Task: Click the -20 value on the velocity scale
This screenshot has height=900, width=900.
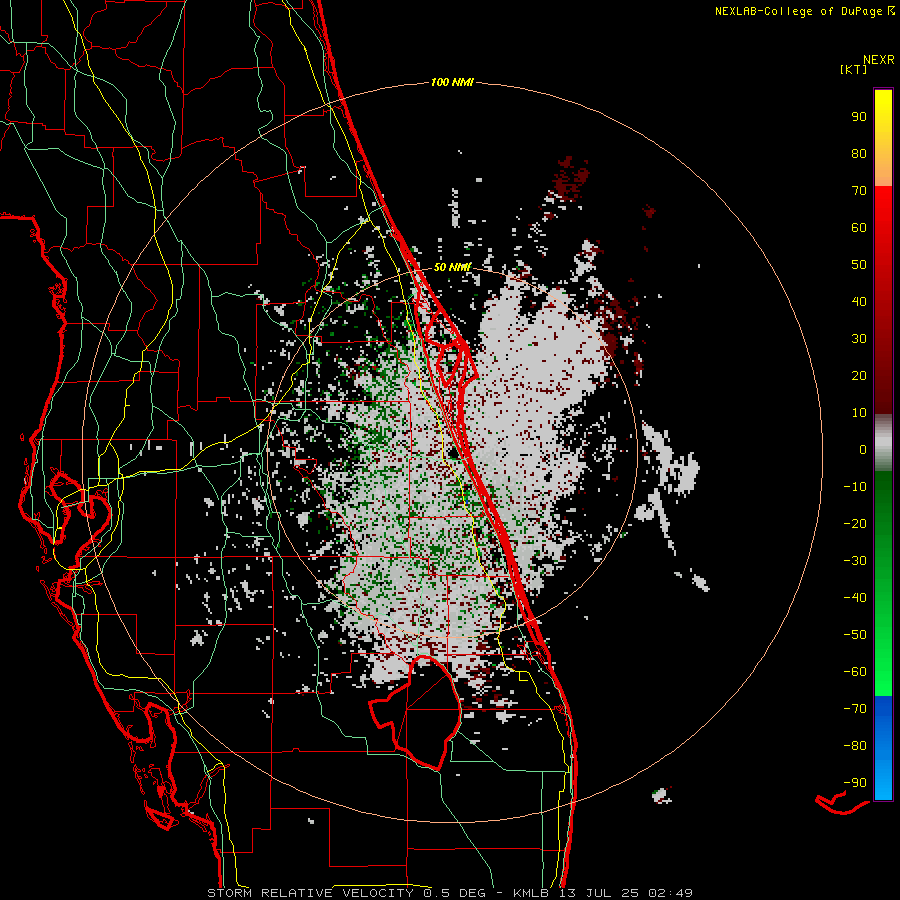Action: click(x=855, y=524)
